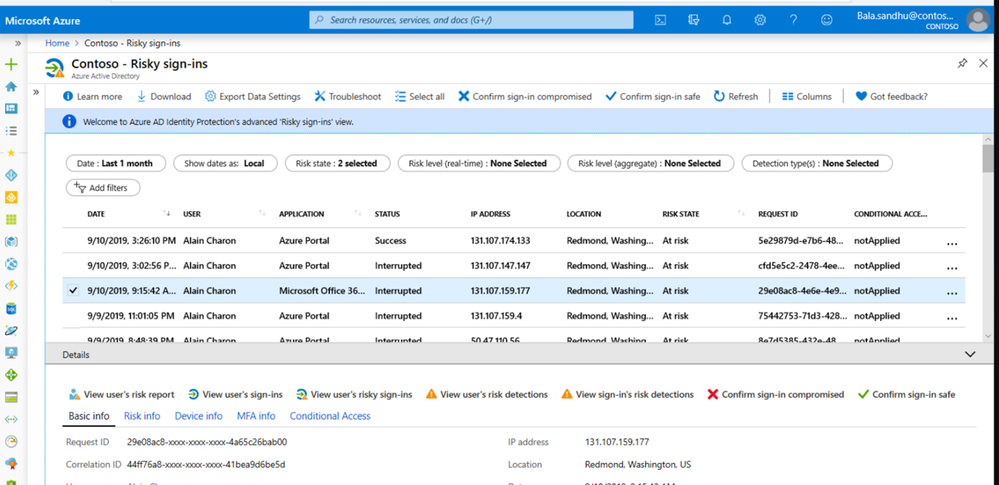Click green plus Create a resource icon
The image size is (999, 485).
tap(11, 64)
